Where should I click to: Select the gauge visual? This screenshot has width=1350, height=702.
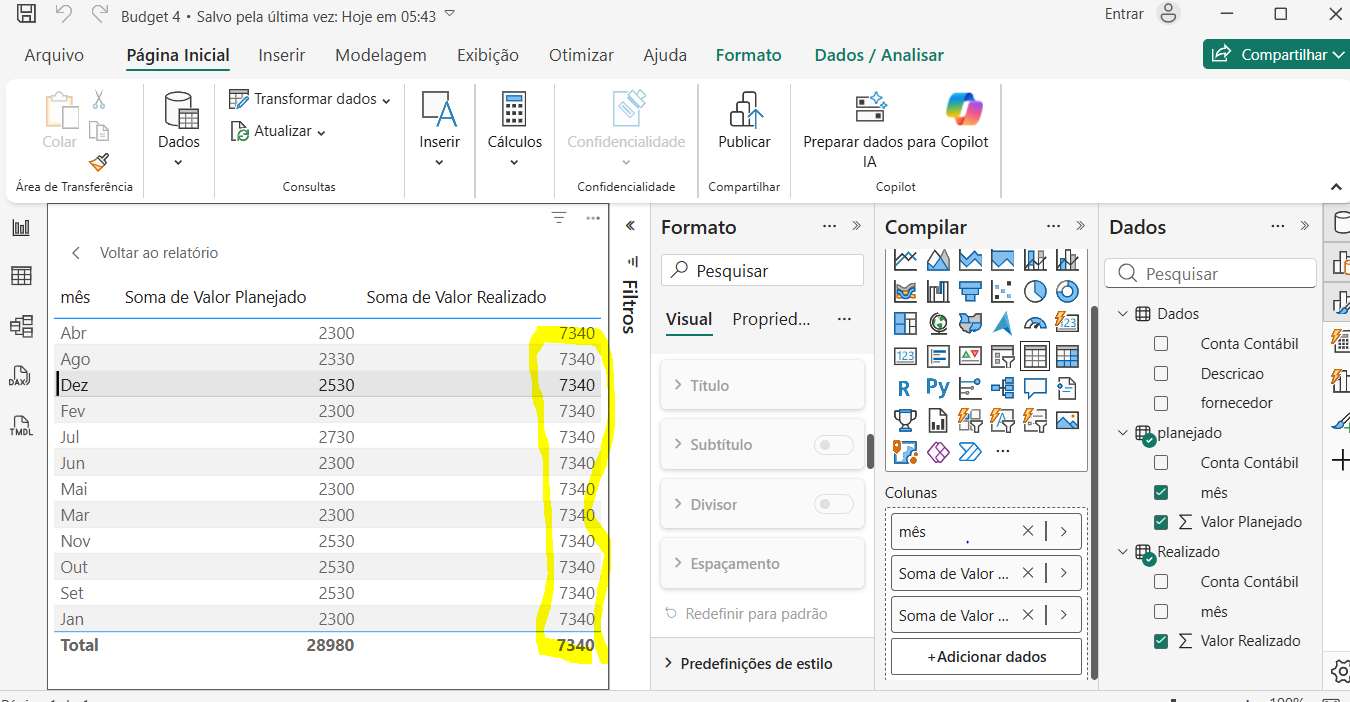click(x=1034, y=322)
